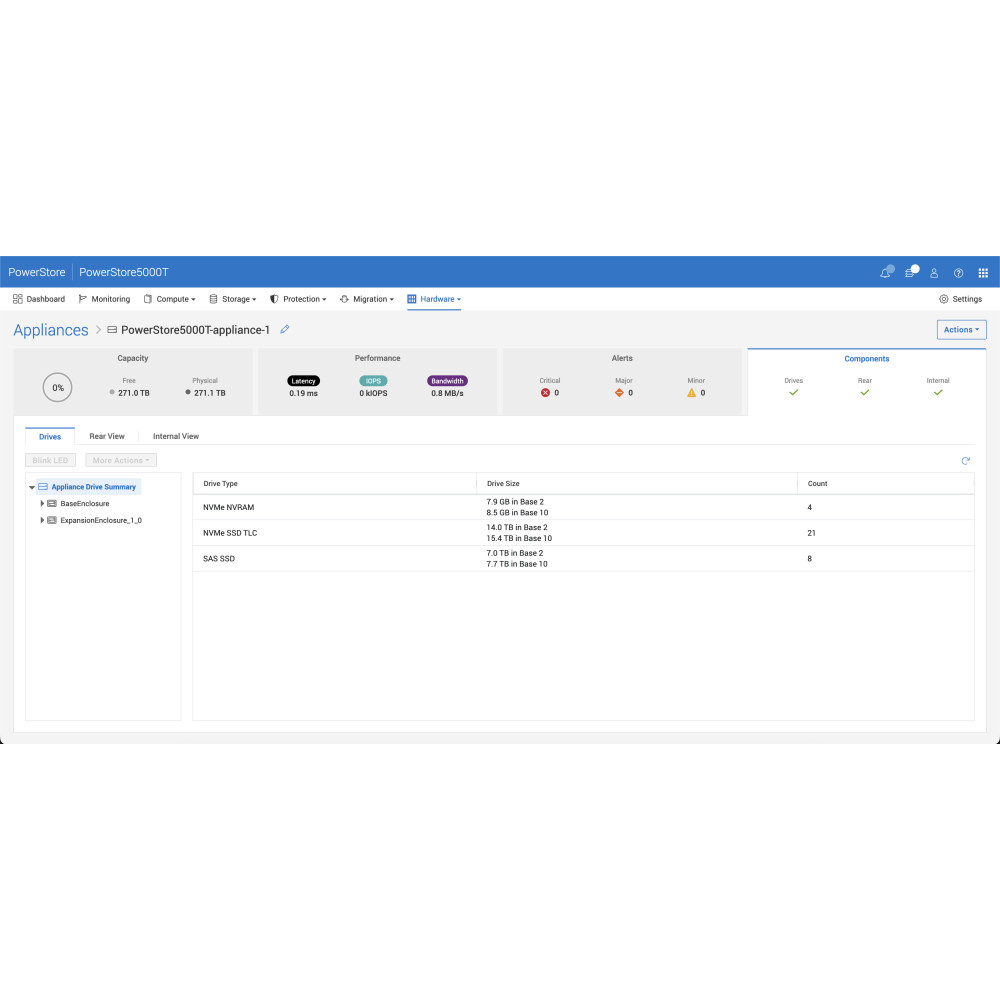
Task: Select the NVMe NVRAM row
Action: 583,508
